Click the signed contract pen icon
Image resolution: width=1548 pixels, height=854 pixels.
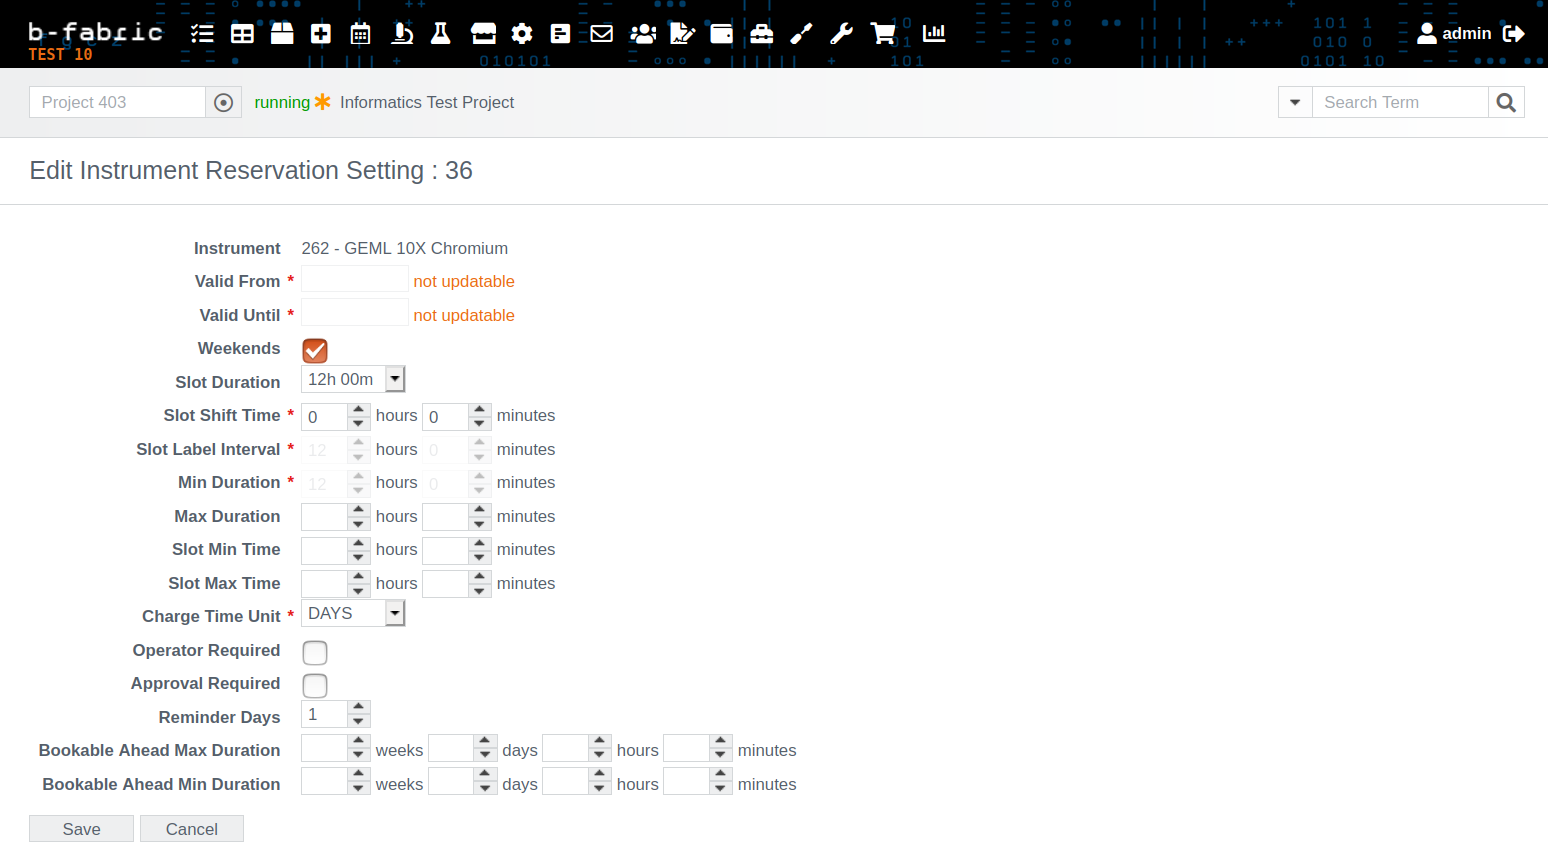[x=682, y=34]
